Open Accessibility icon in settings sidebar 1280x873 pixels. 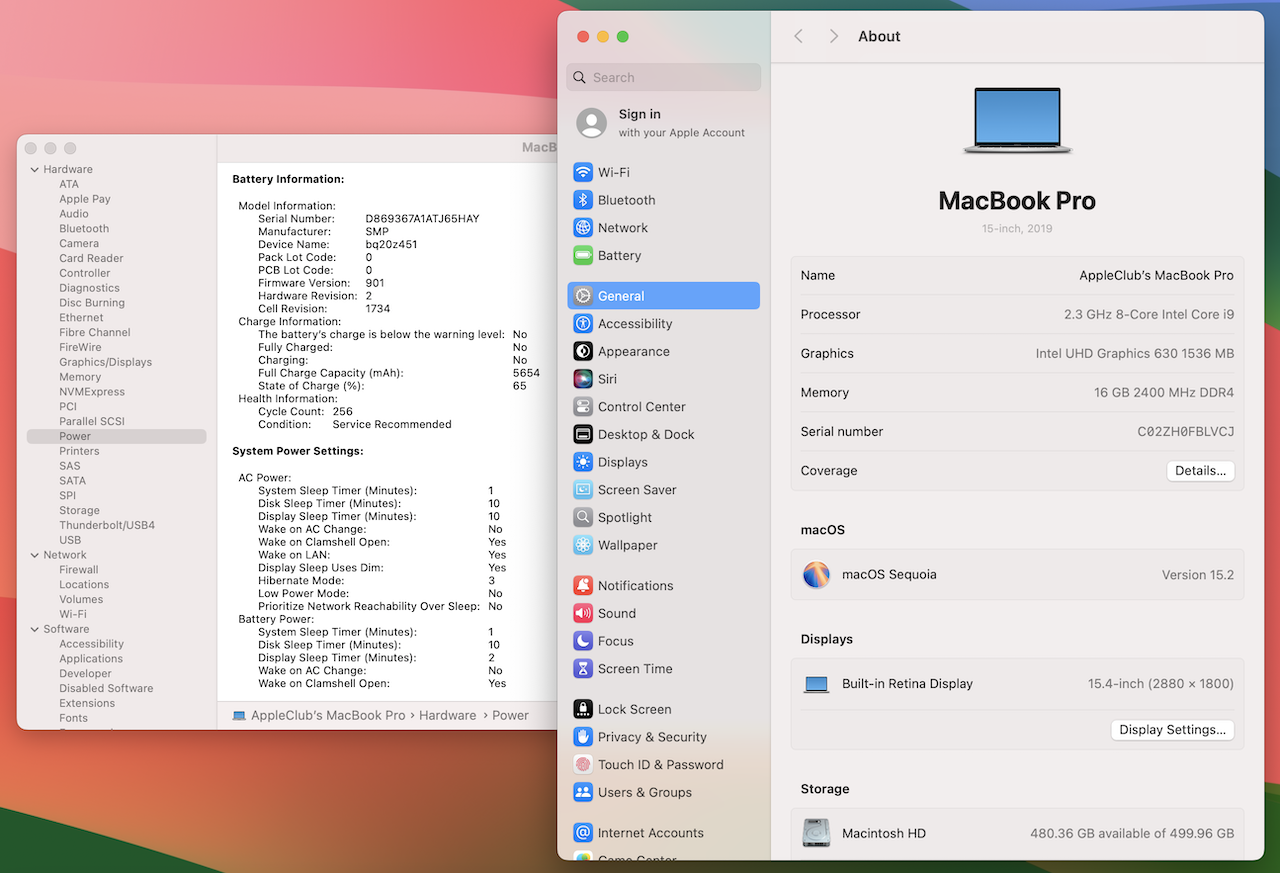583,324
